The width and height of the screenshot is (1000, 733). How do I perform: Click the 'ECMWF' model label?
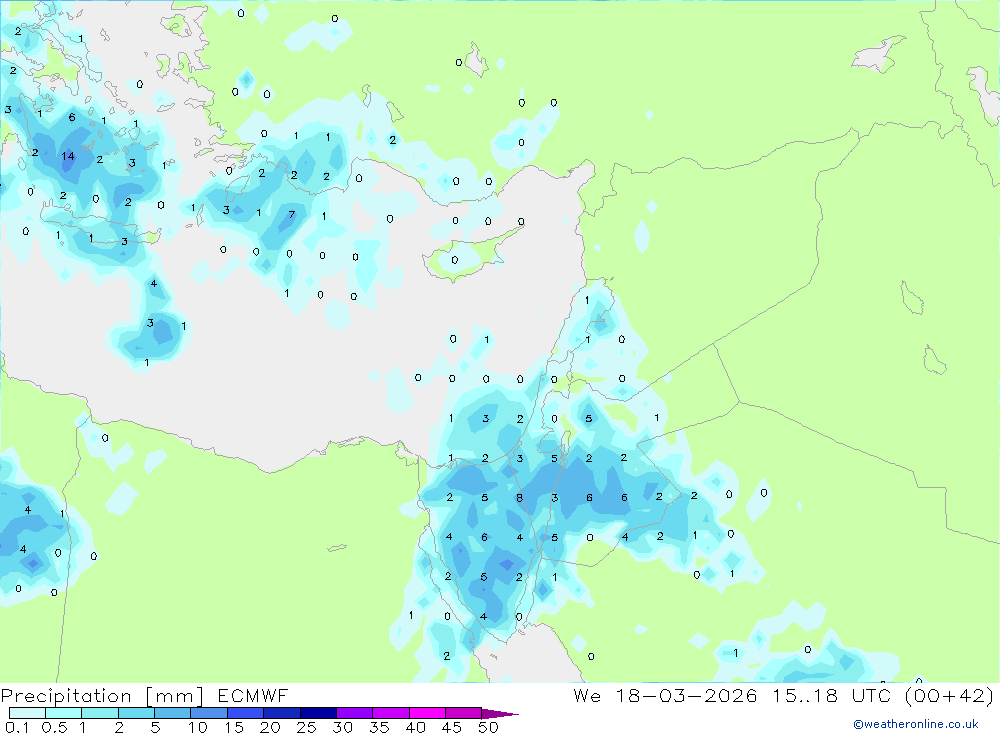tap(253, 695)
